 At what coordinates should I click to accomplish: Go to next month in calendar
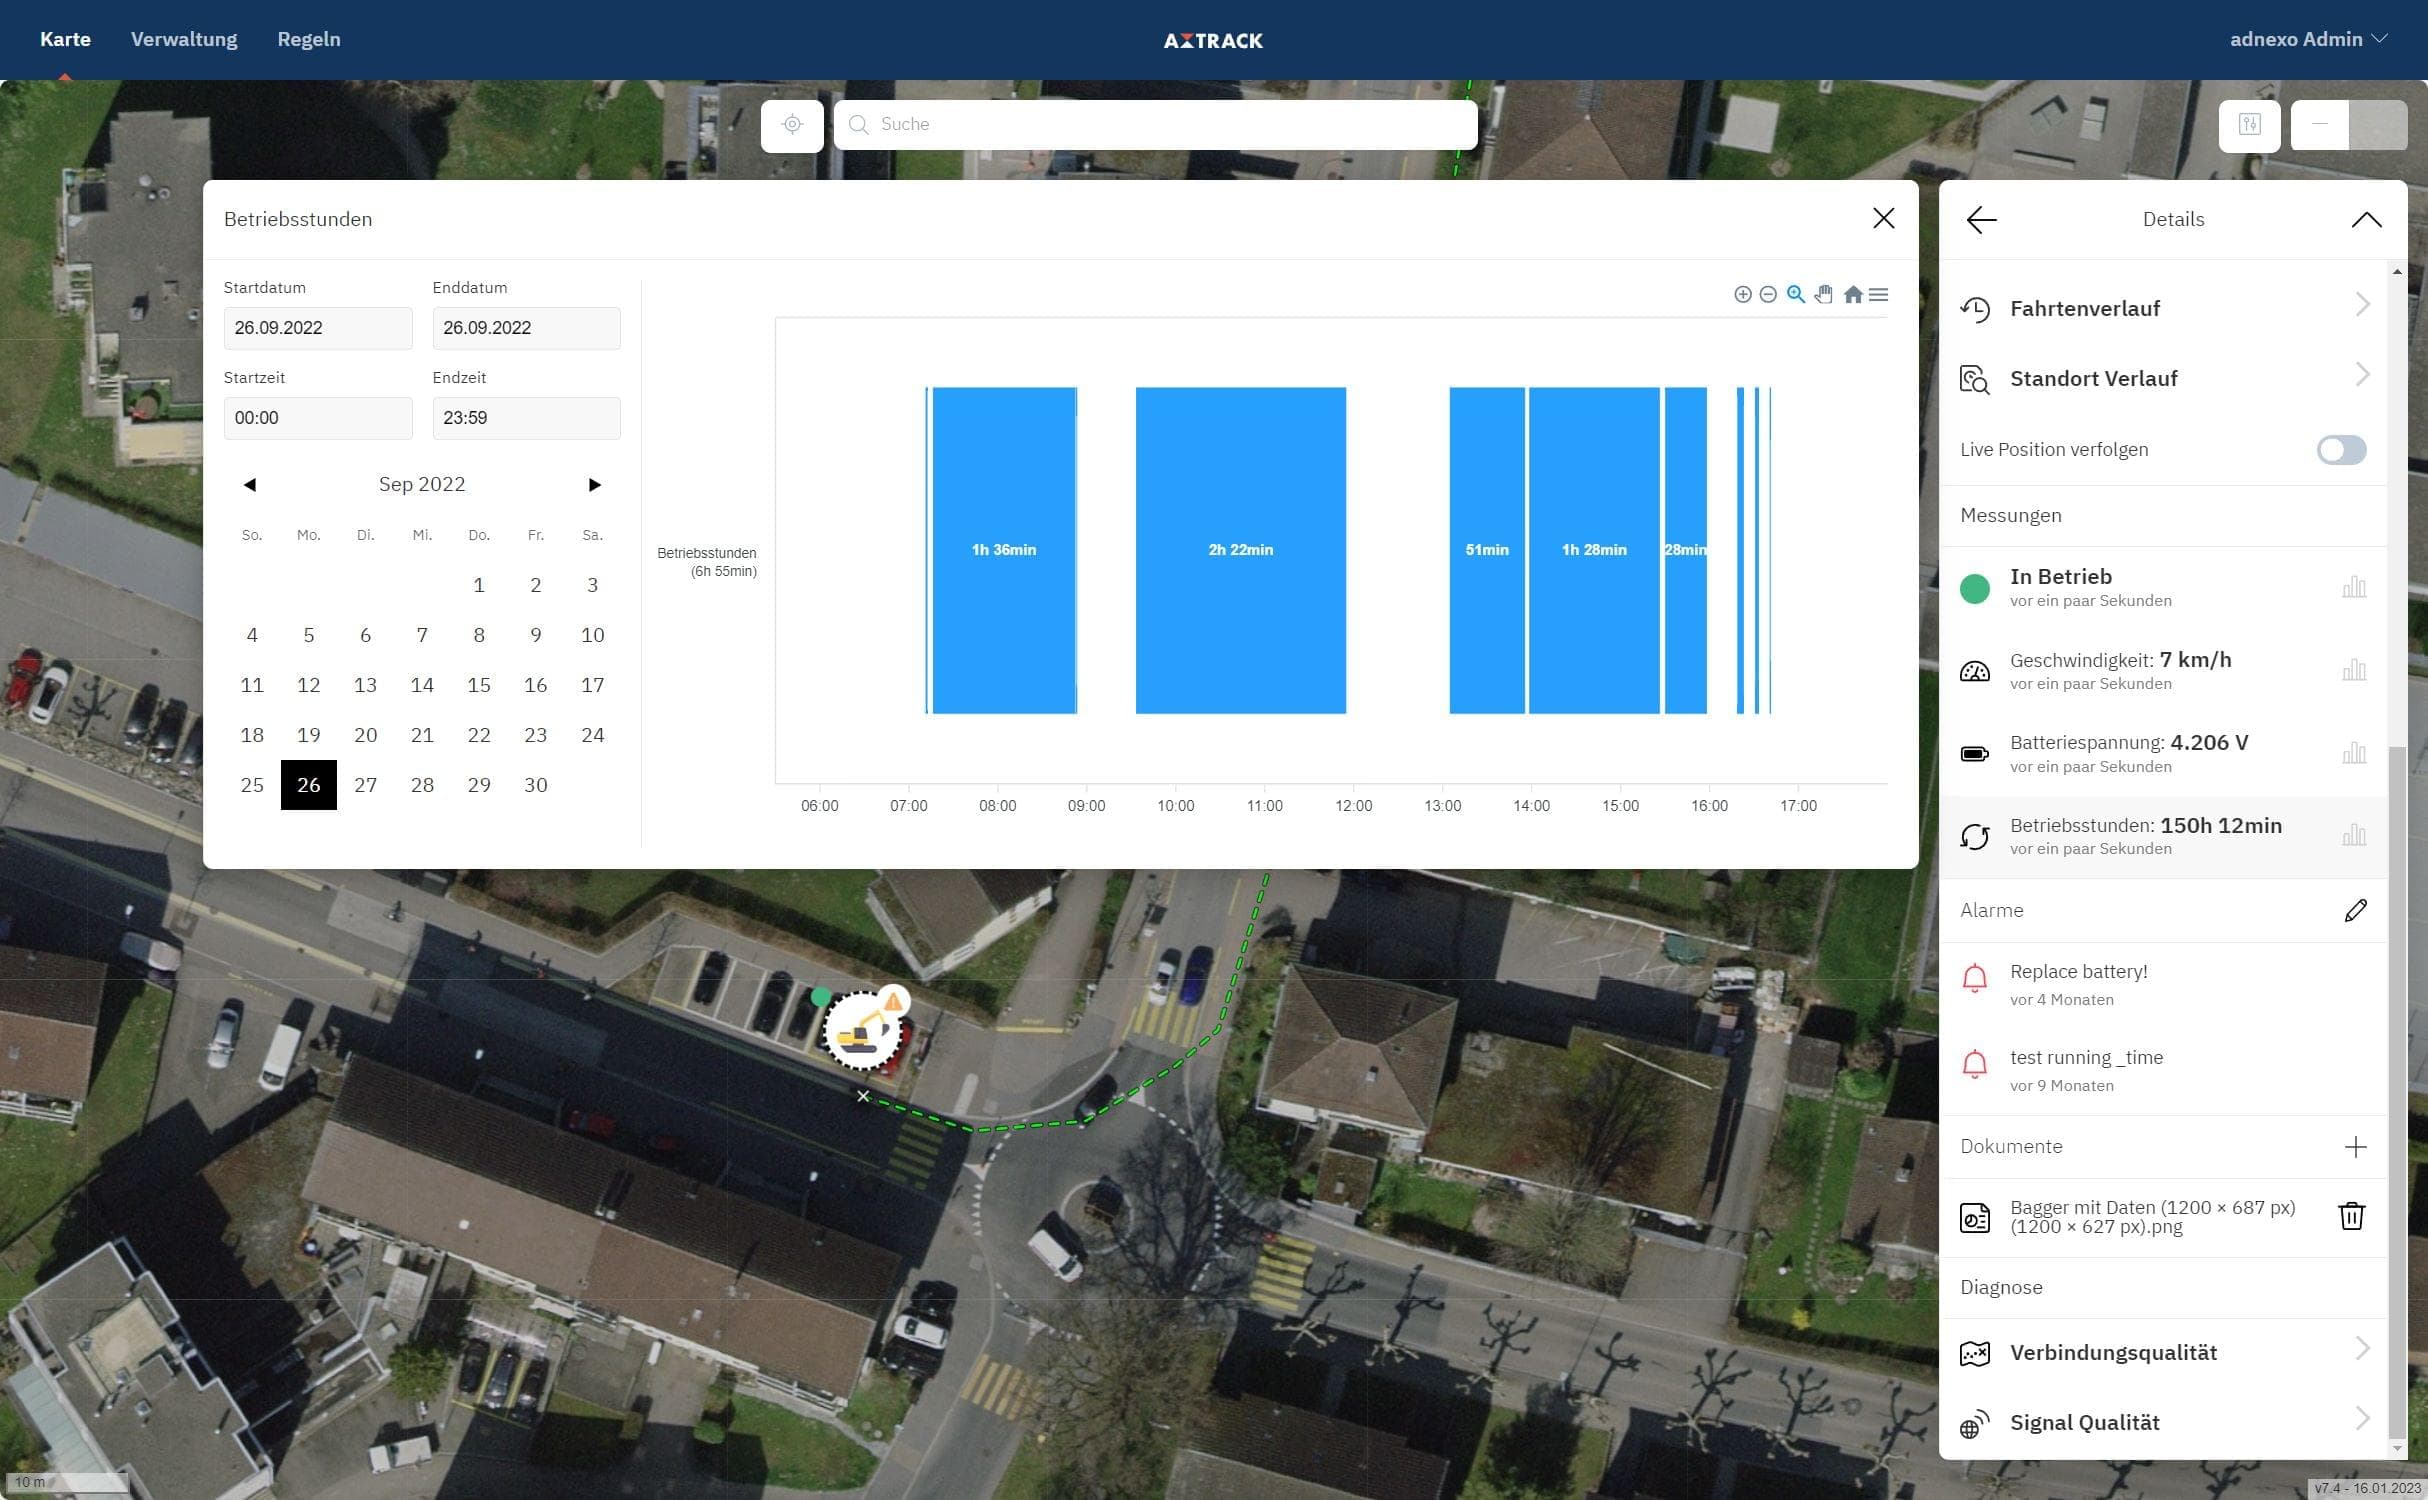(x=594, y=485)
